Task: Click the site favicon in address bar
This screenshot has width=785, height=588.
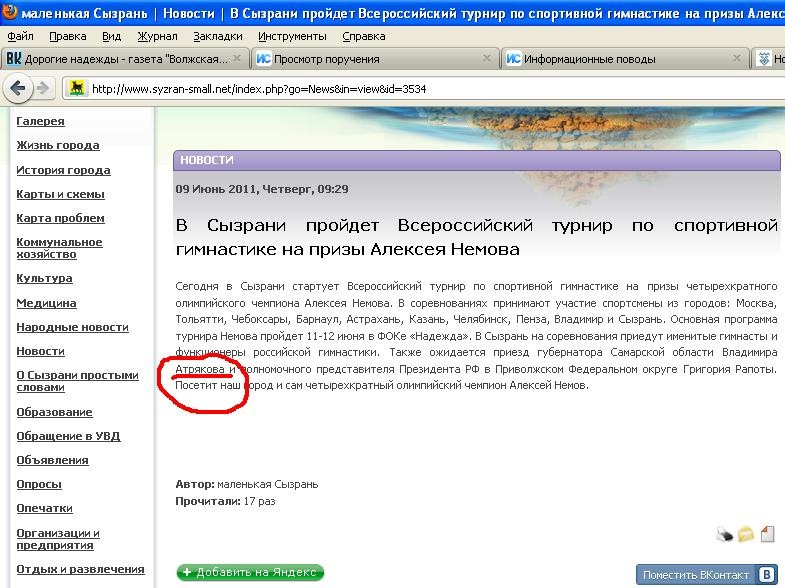Action: click(x=75, y=88)
